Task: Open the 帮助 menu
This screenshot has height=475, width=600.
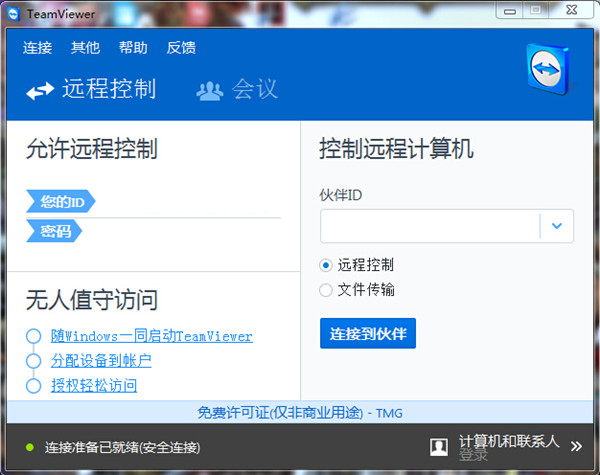Action: [x=133, y=47]
